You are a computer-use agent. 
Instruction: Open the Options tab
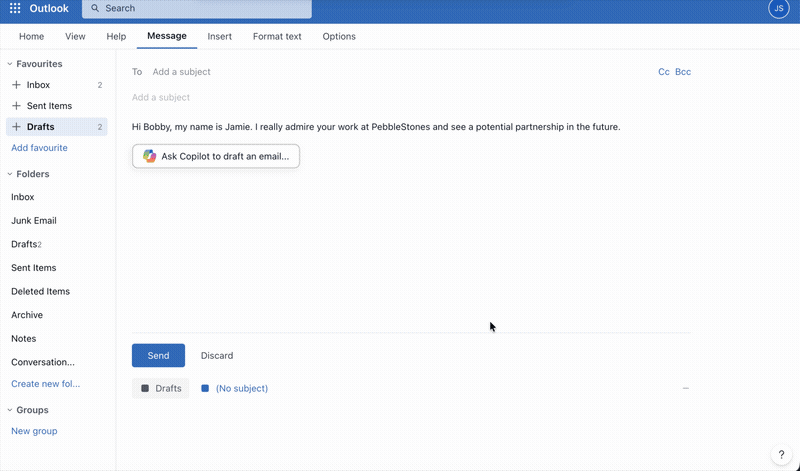point(339,36)
